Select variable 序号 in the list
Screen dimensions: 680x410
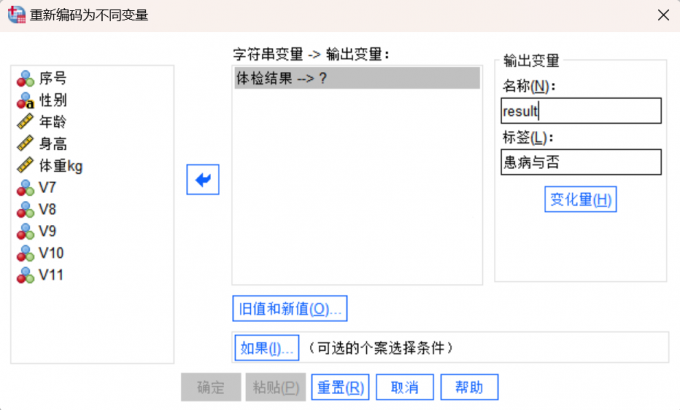click(x=52, y=79)
